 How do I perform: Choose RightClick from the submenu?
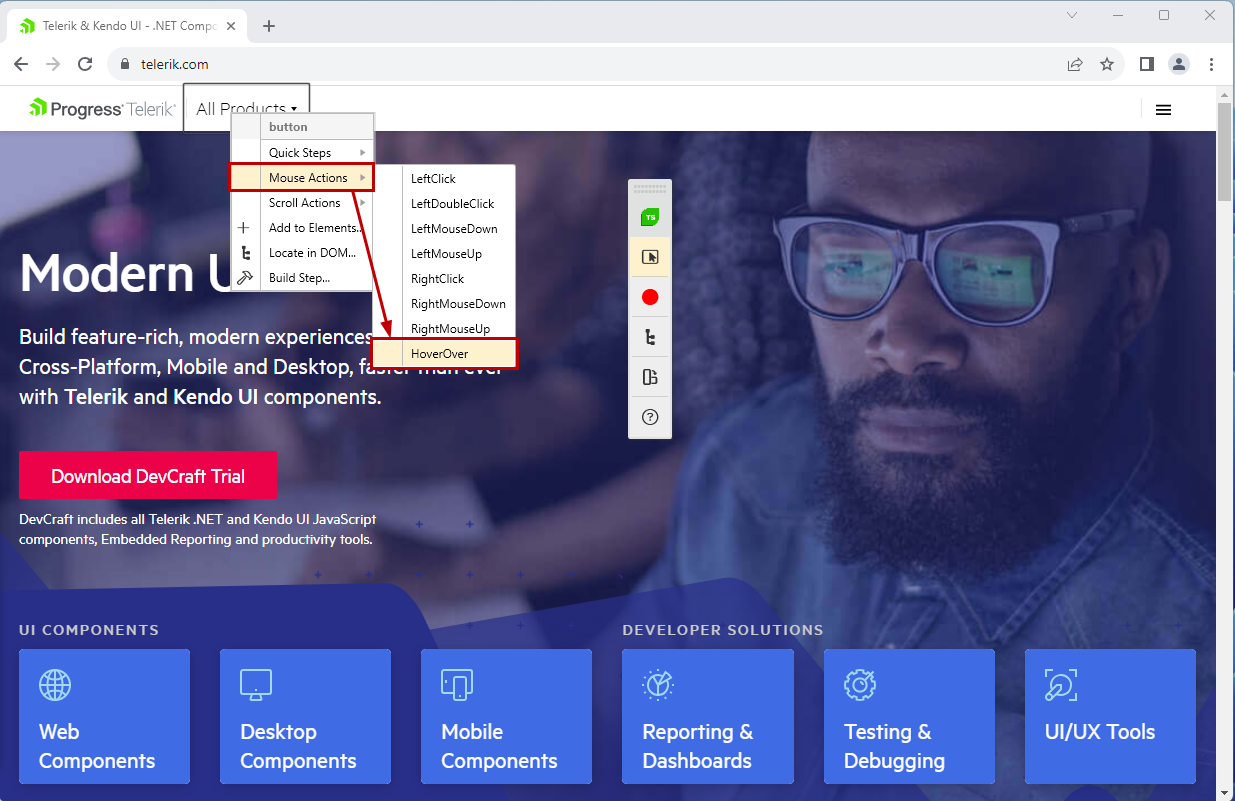444,279
